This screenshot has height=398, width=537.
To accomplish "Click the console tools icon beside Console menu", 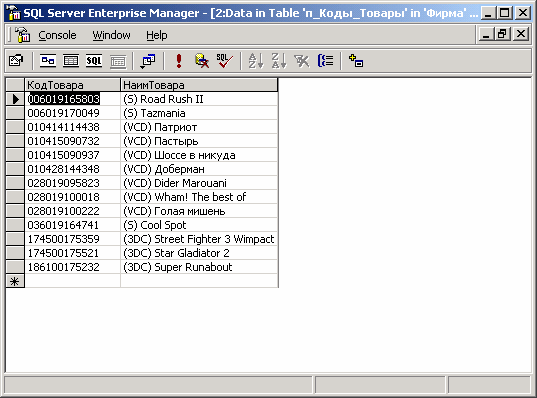I will coord(23,35).
